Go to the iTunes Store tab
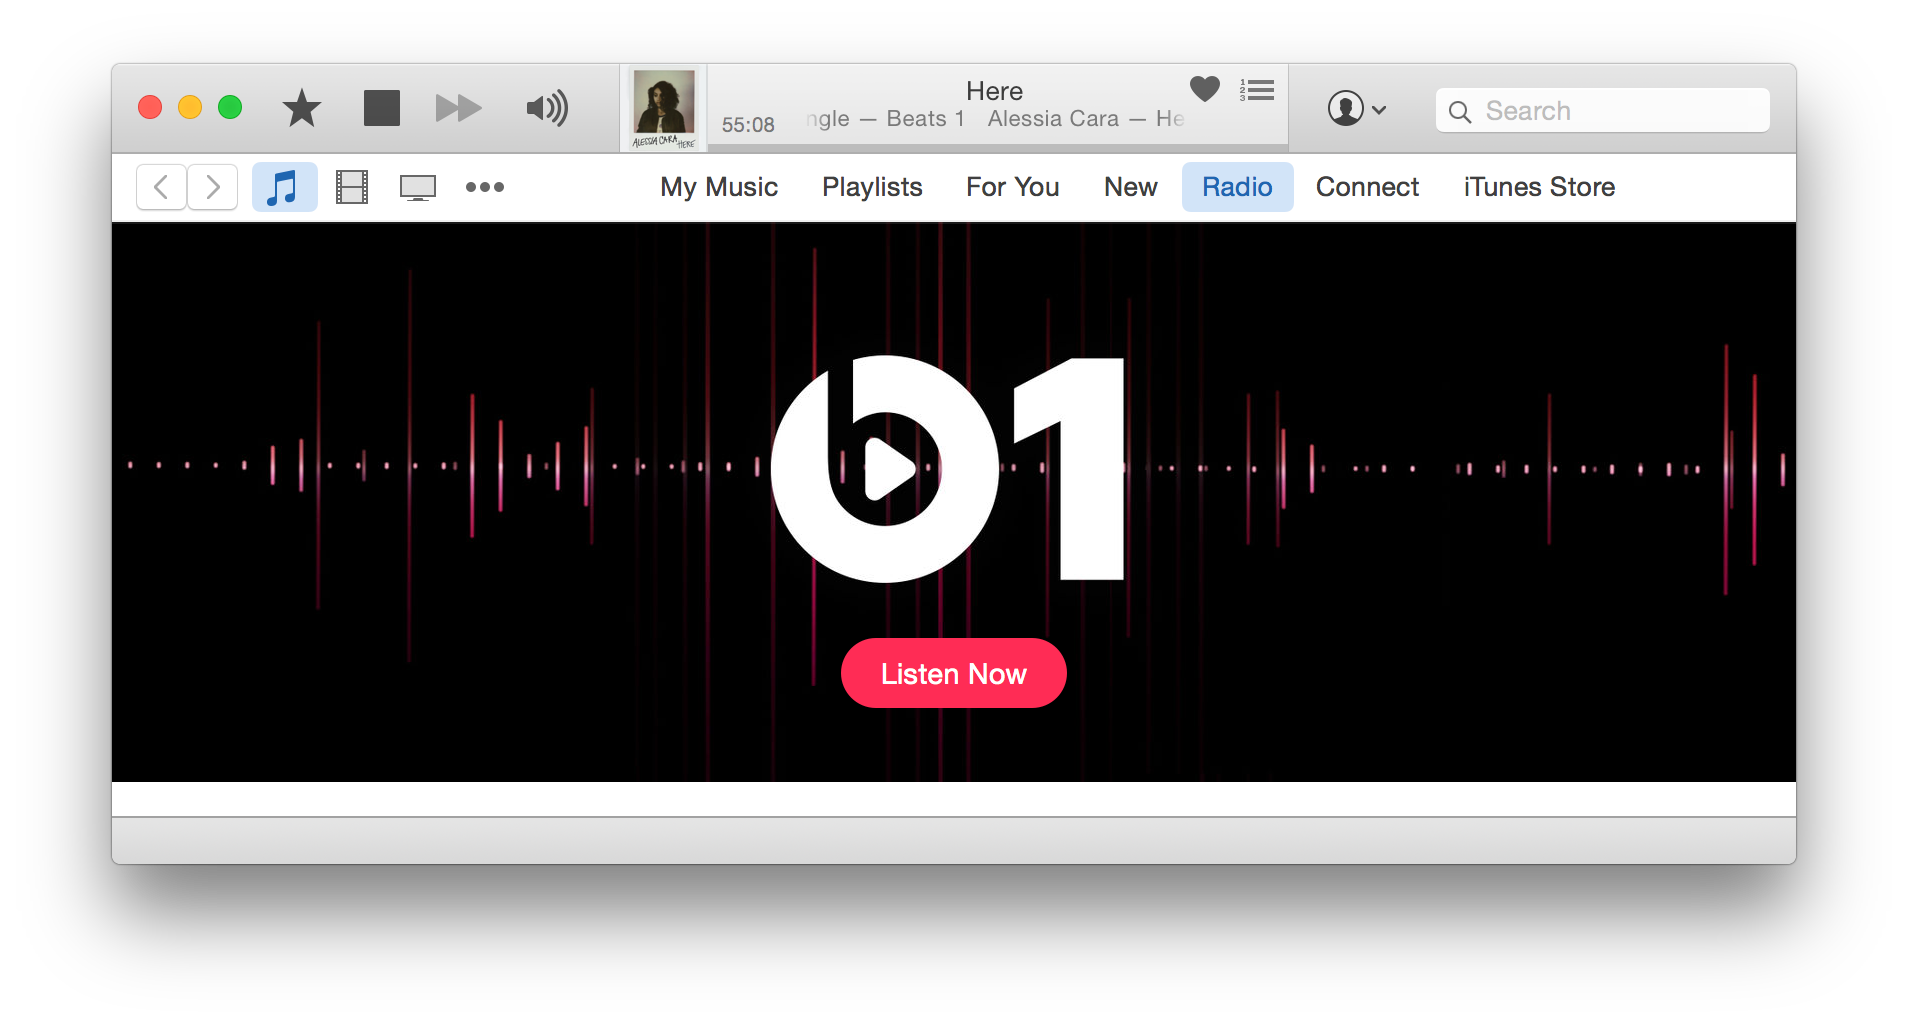Image resolution: width=1908 pixels, height=1024 pixels. pos(1539,187)
